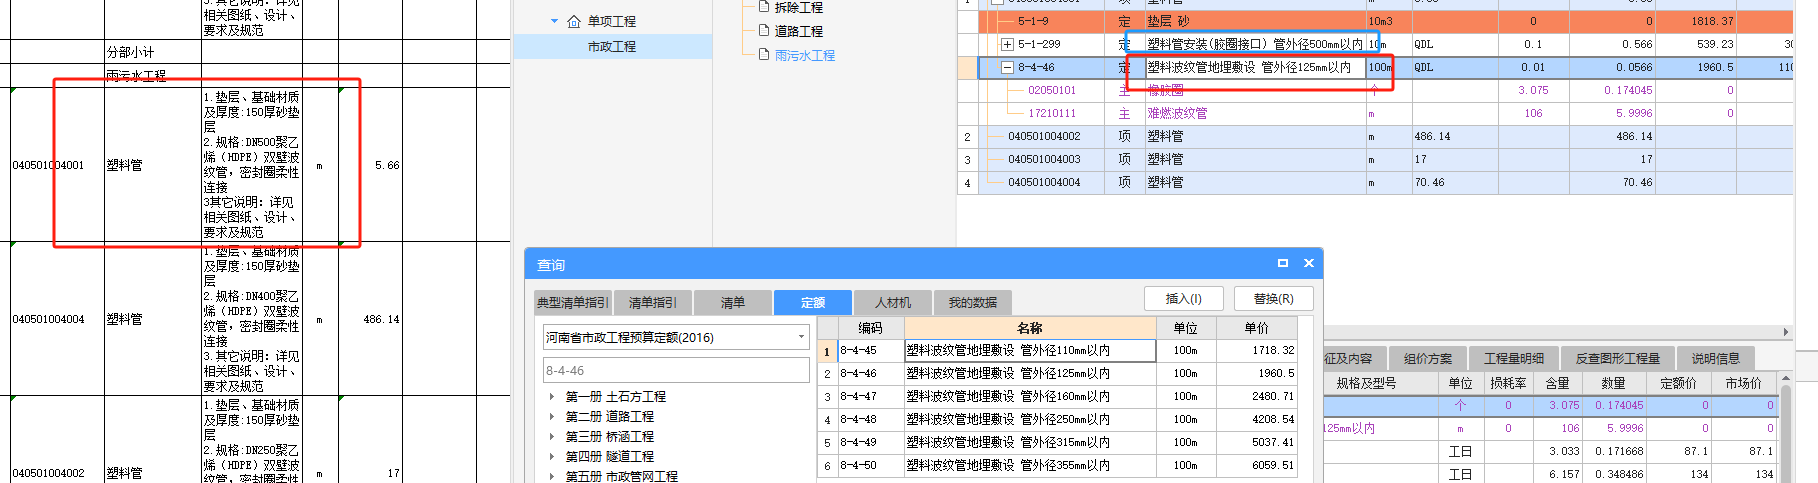Expand 第一册 土石方工程 node
The width and height of the screenshot is (1818, 483).
(552, 397)
